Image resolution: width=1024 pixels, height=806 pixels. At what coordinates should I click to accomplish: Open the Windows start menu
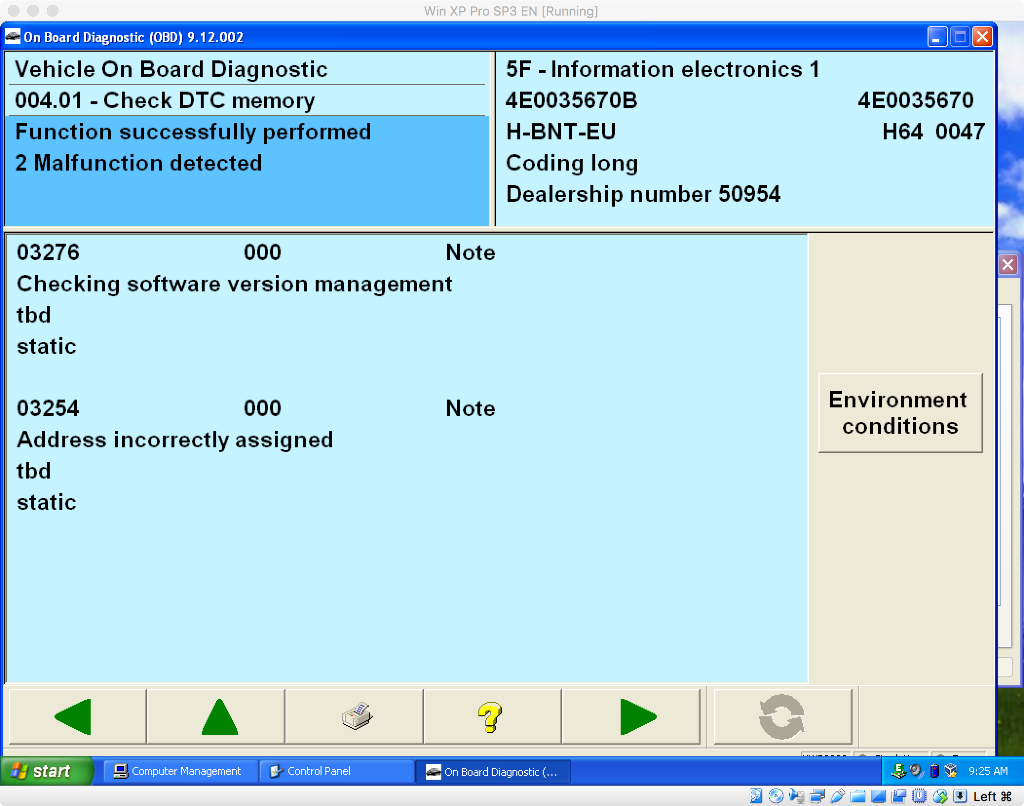click(x=46, y=771)
